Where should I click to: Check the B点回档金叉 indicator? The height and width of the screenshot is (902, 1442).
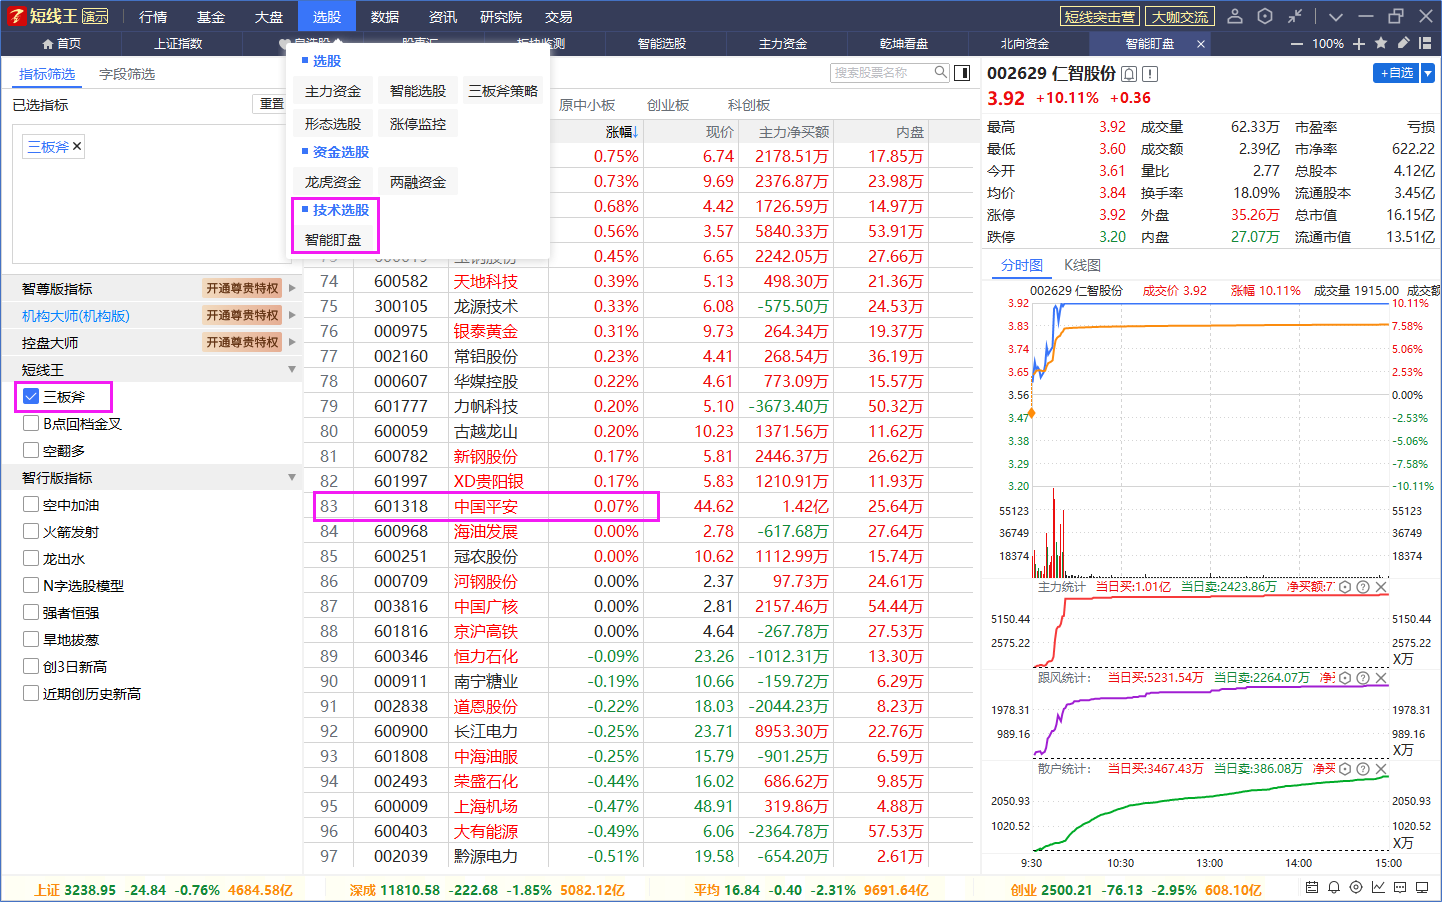[31, 424]
